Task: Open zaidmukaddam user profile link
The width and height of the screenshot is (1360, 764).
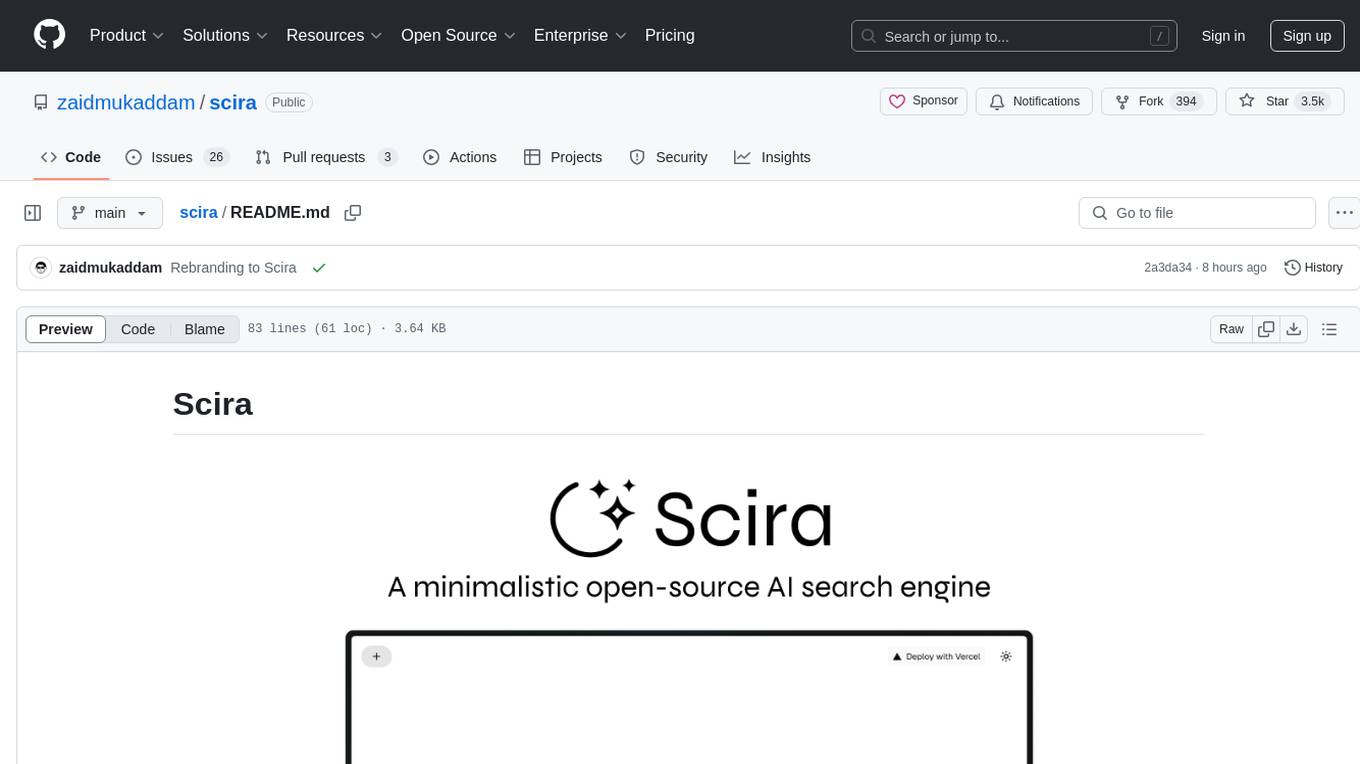Action: tap(126, 102)
